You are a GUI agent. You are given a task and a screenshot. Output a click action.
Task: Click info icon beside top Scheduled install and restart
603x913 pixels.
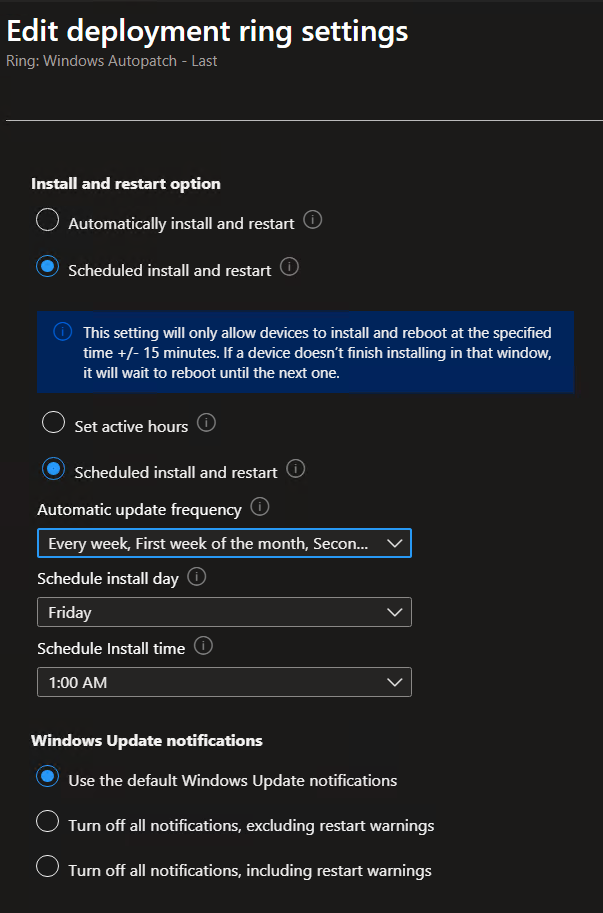pyautogui.click(x=289, y=267)
